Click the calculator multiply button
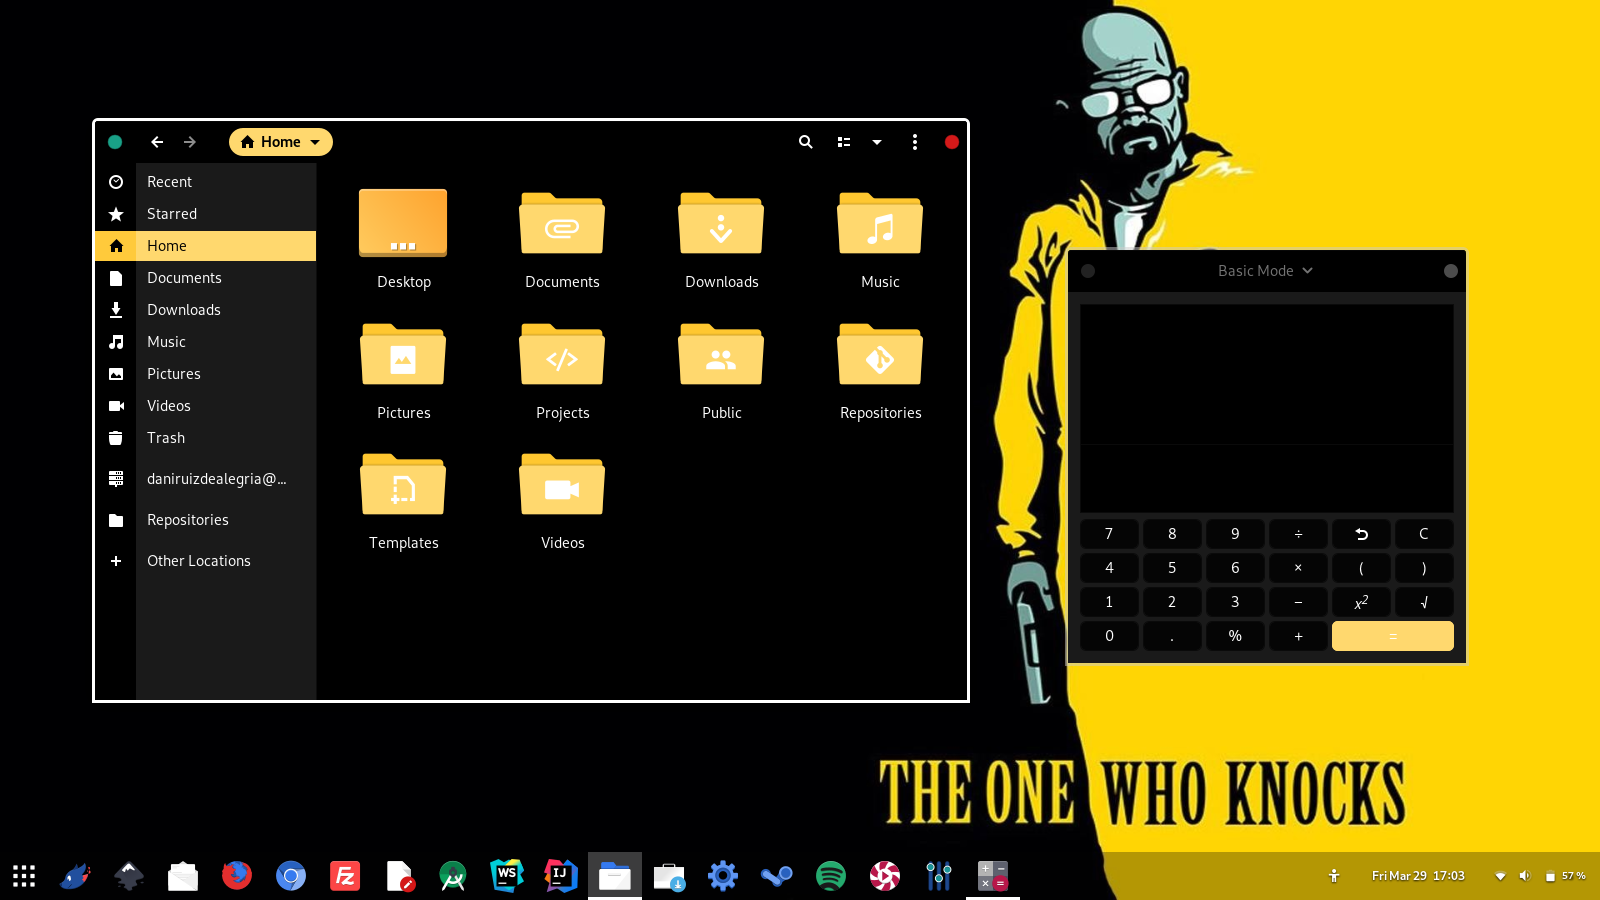 point(1298,568)
